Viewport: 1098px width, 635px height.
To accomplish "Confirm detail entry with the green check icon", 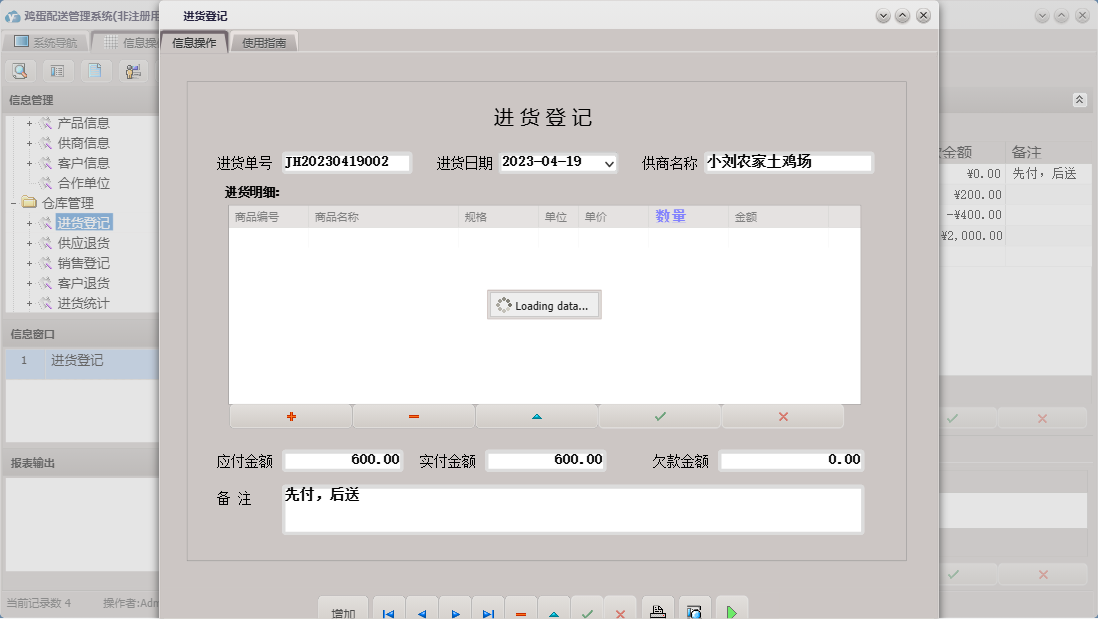I will click(x=659, y=416).
